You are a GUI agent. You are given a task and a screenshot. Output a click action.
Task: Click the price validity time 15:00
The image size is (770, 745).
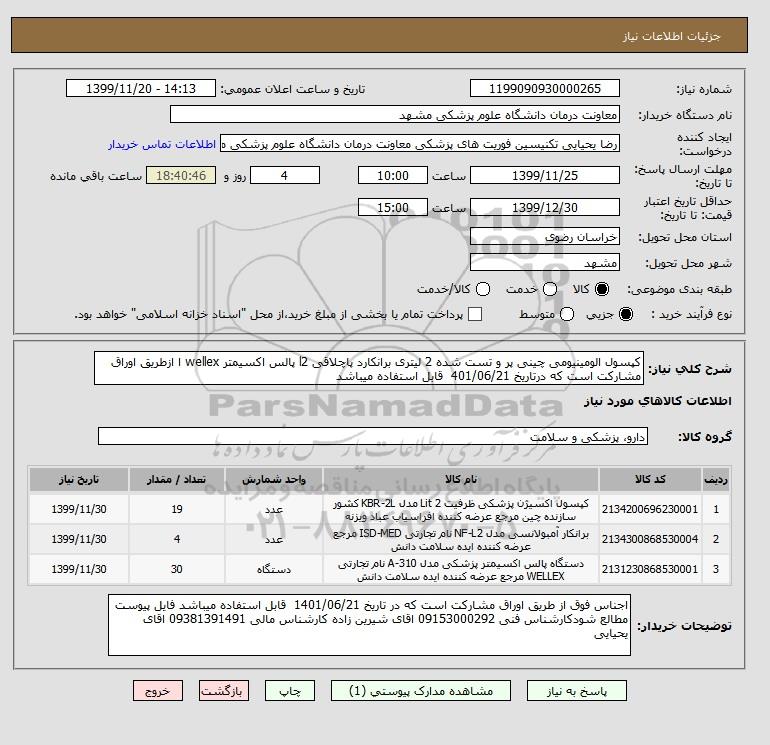(393, 207)
